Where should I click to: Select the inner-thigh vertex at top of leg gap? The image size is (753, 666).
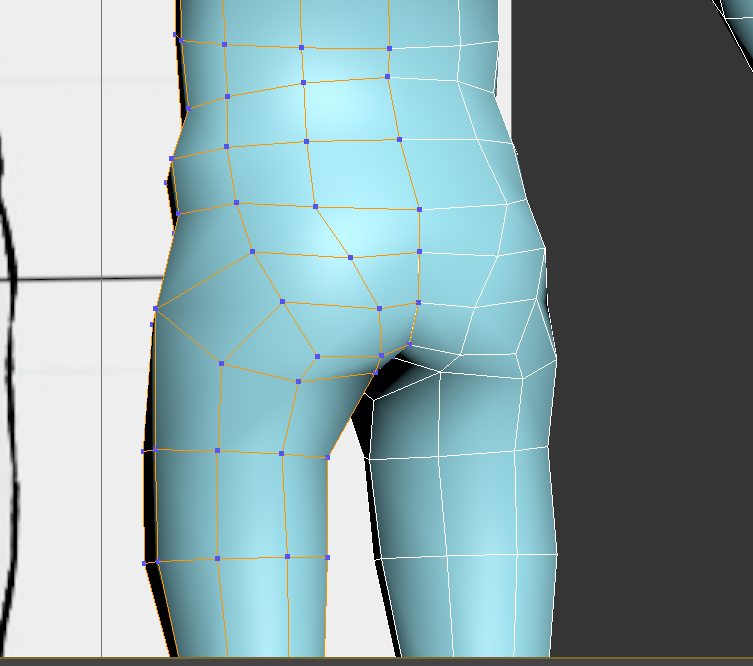pyautogui.click(x=376, y=372)
